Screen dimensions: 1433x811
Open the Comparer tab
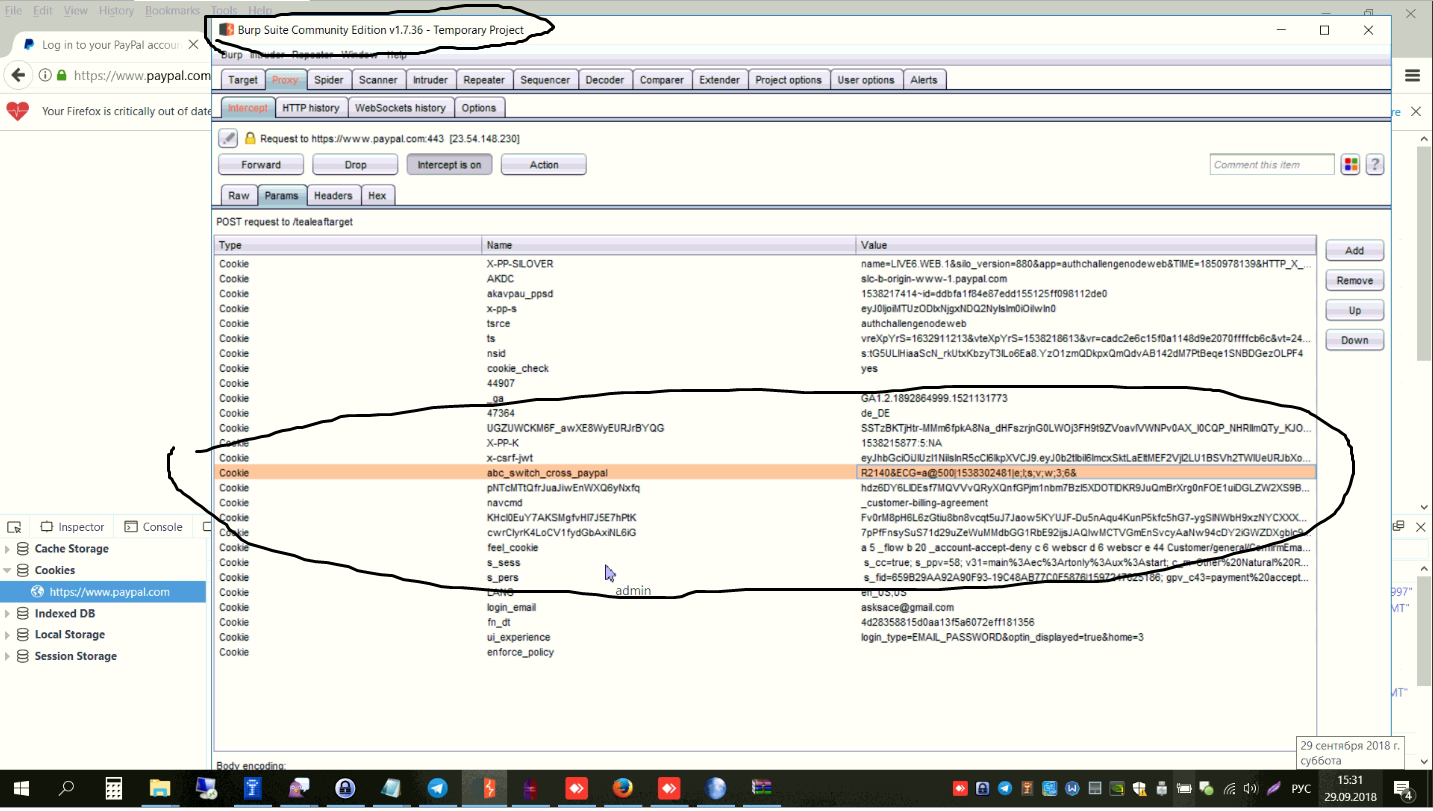click(x=662, y=80)
